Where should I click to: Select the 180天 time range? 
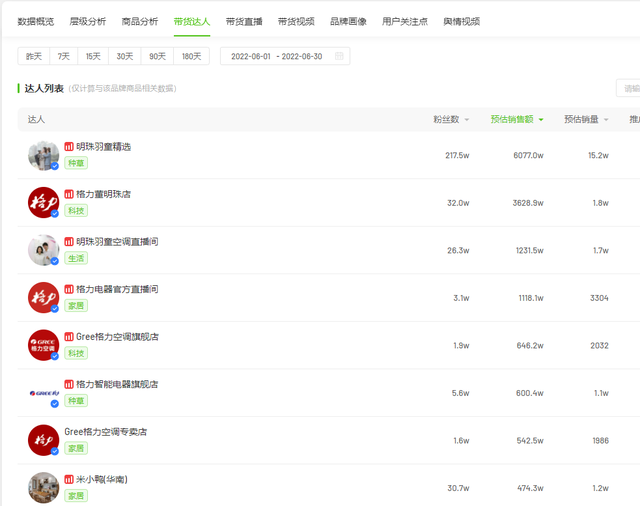(x=191, y=56)
